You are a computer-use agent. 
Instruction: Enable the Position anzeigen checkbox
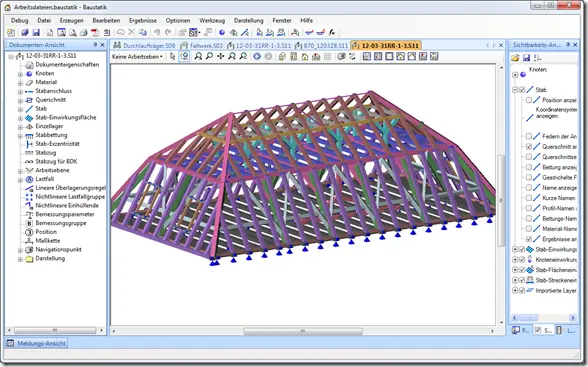pyautogui.click(x=529, y=100)
